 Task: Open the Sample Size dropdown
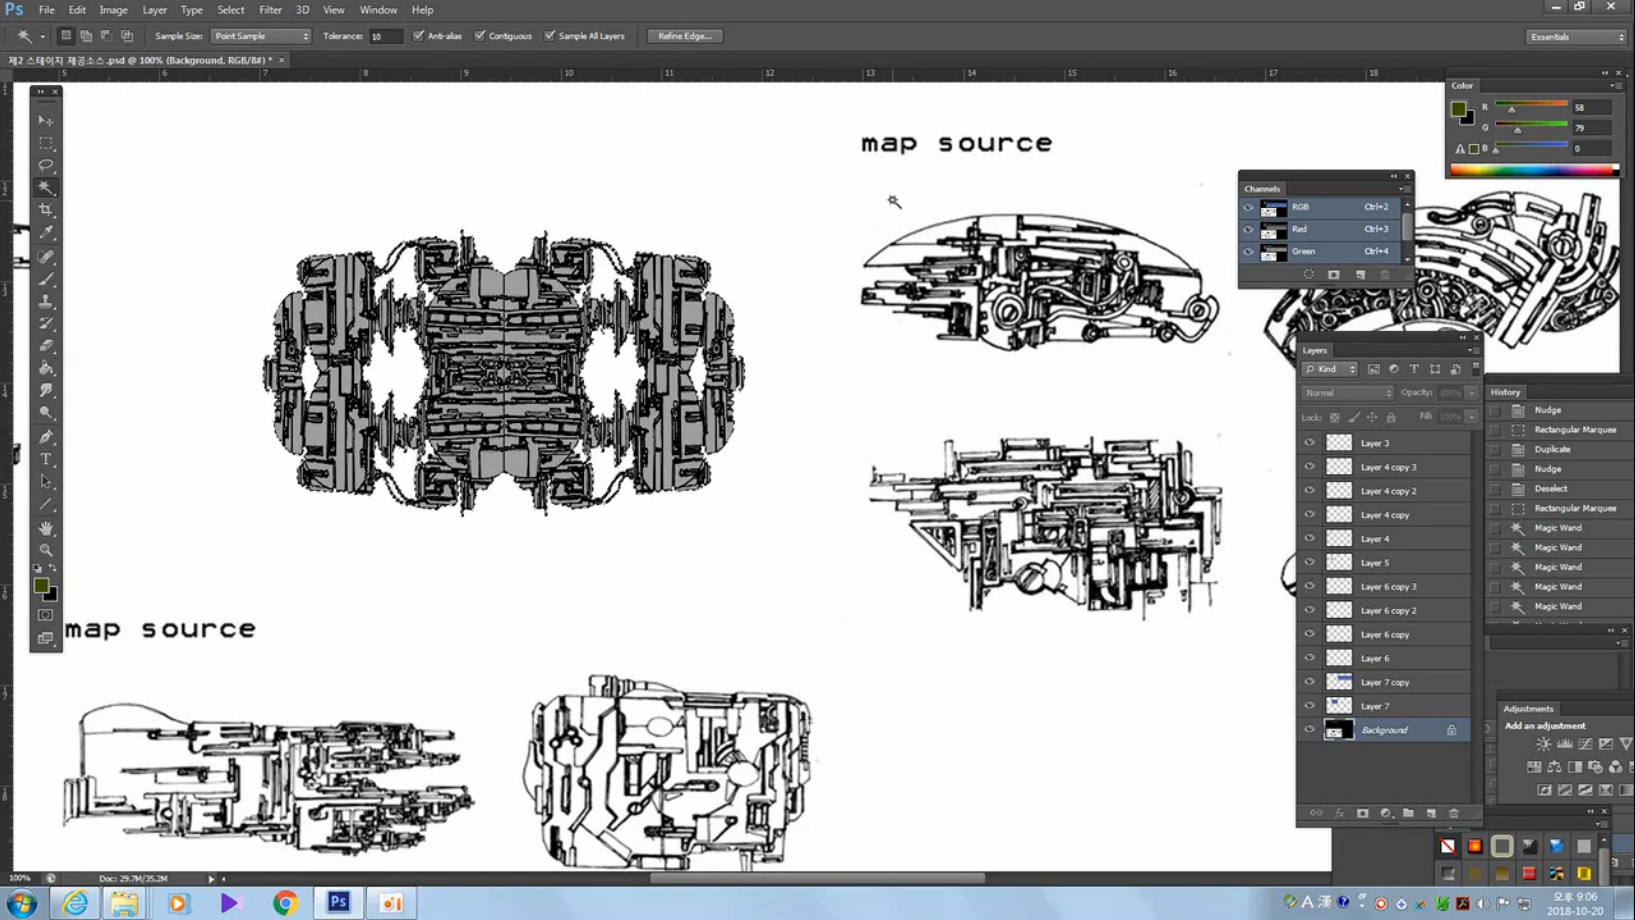pyautogui.click(x=261, y=36)
